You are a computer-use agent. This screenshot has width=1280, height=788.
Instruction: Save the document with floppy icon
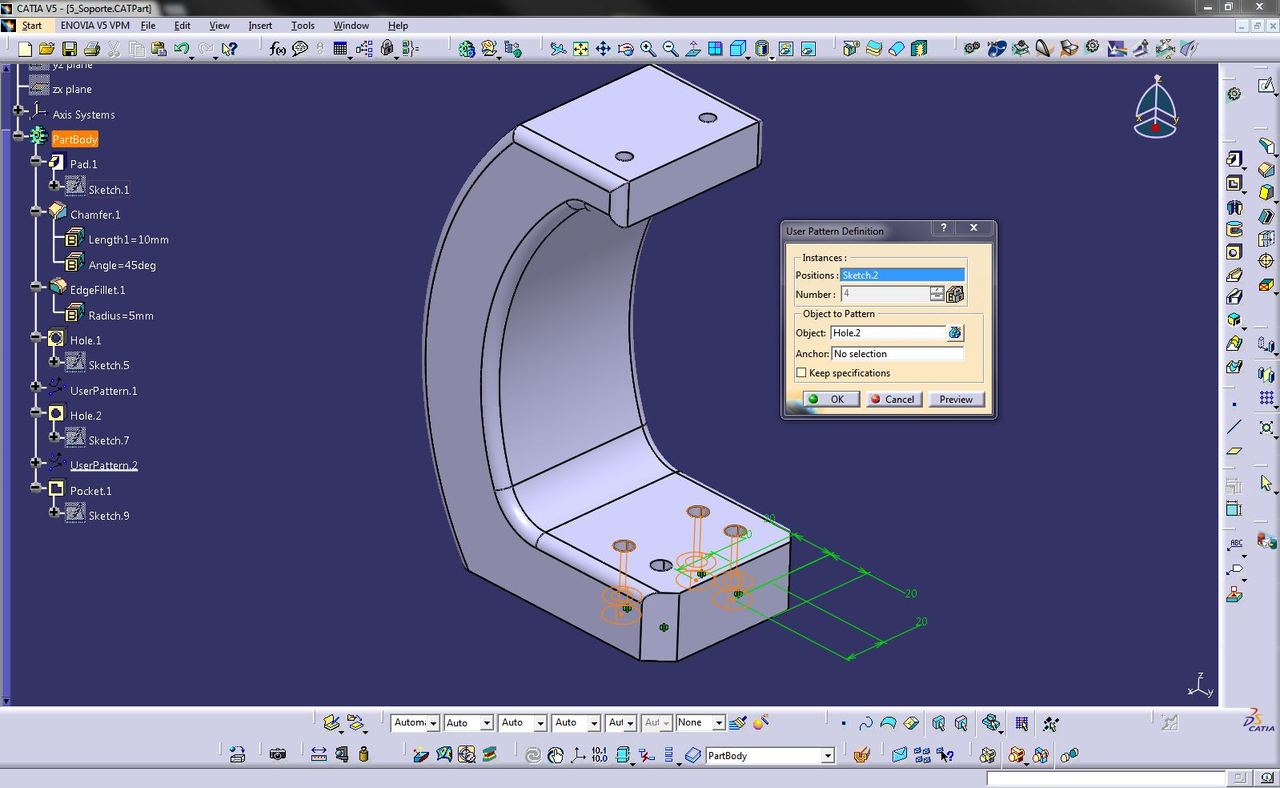pyautogui.click(x=69, y=48)
